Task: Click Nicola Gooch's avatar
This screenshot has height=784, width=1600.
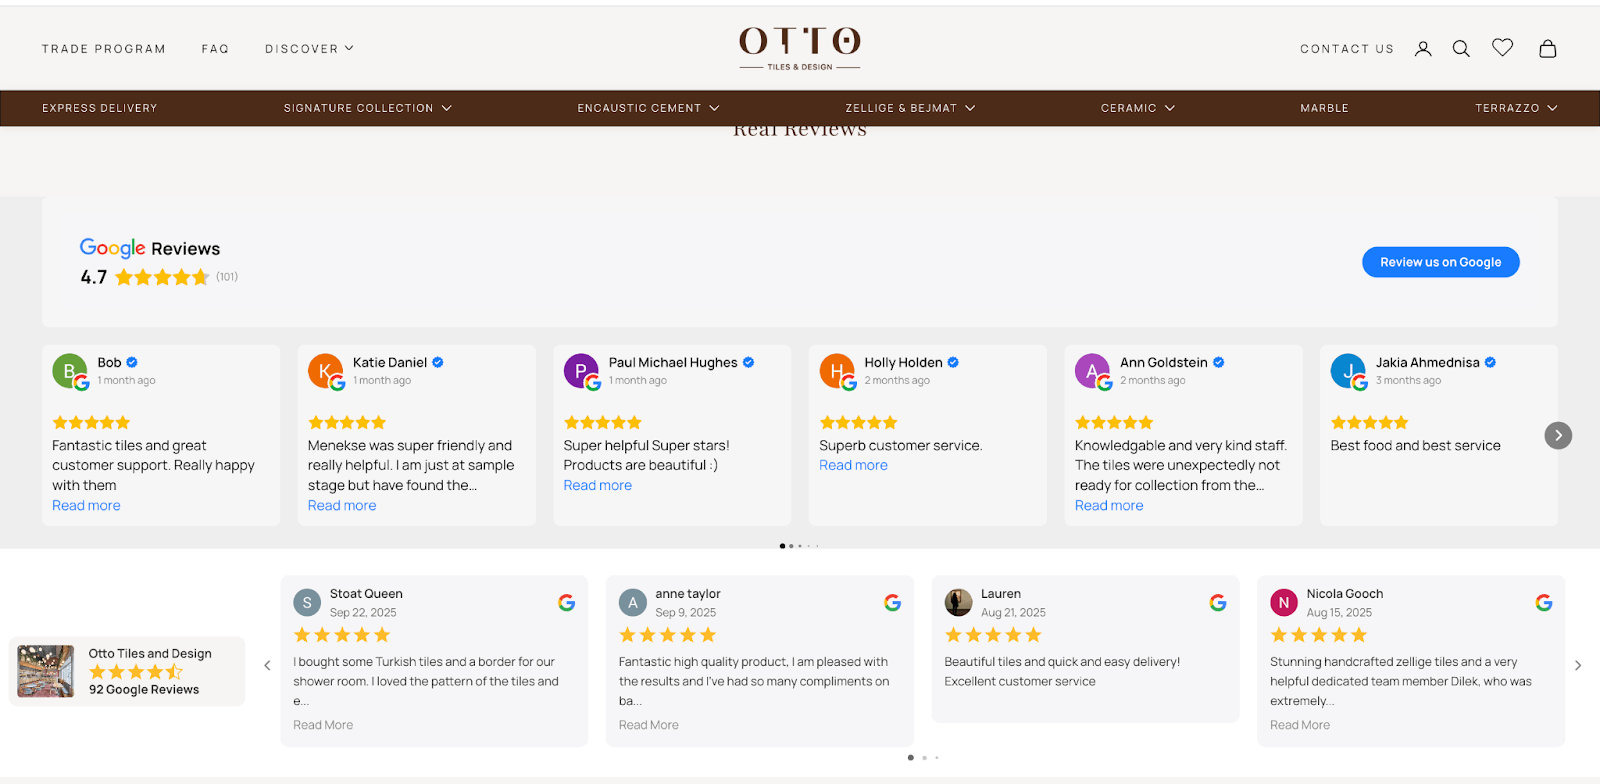Action: pos(1284,602)
